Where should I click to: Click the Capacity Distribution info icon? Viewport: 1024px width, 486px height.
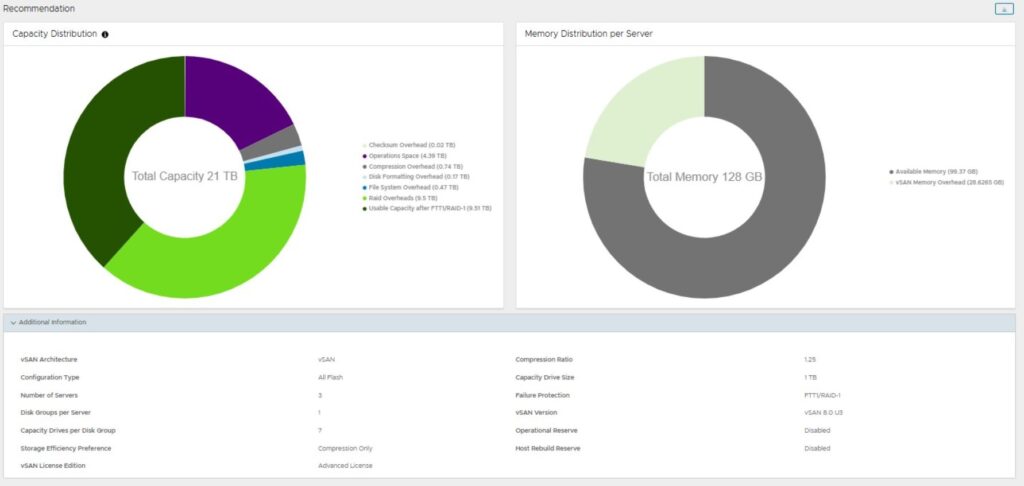(105, 34)
